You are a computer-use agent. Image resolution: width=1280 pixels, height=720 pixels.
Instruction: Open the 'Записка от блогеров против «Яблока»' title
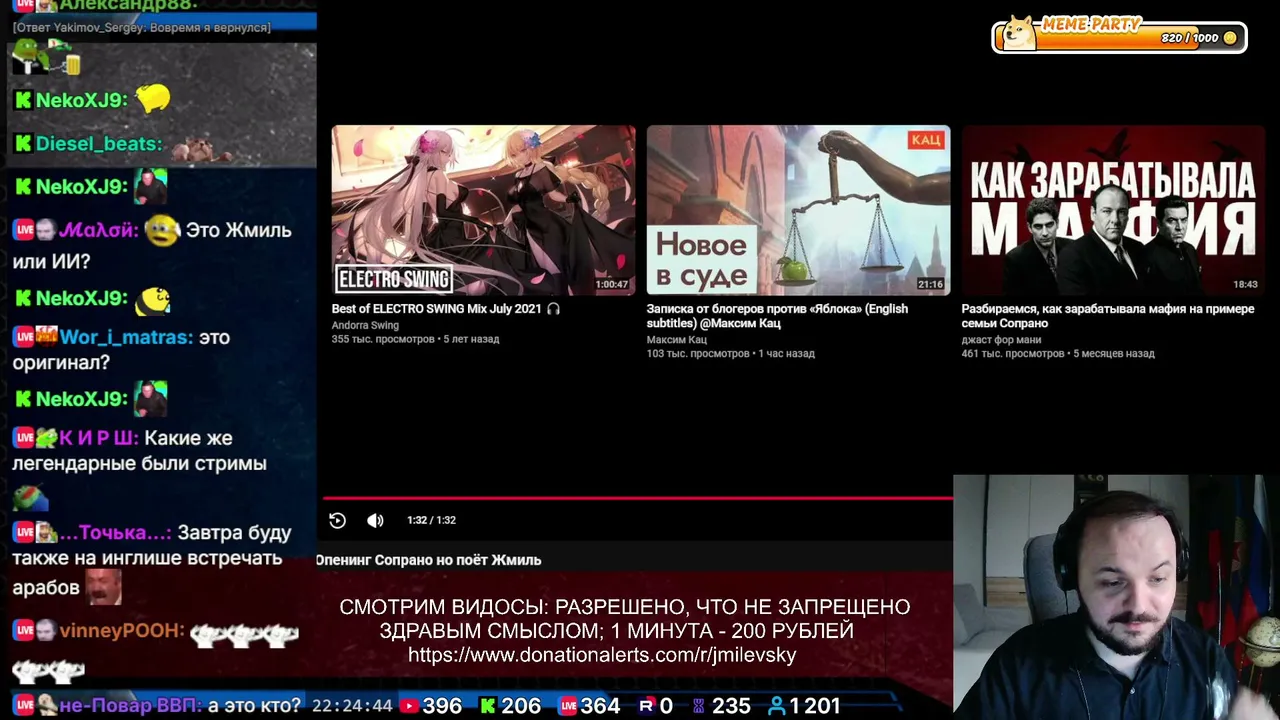coord(777,316)
